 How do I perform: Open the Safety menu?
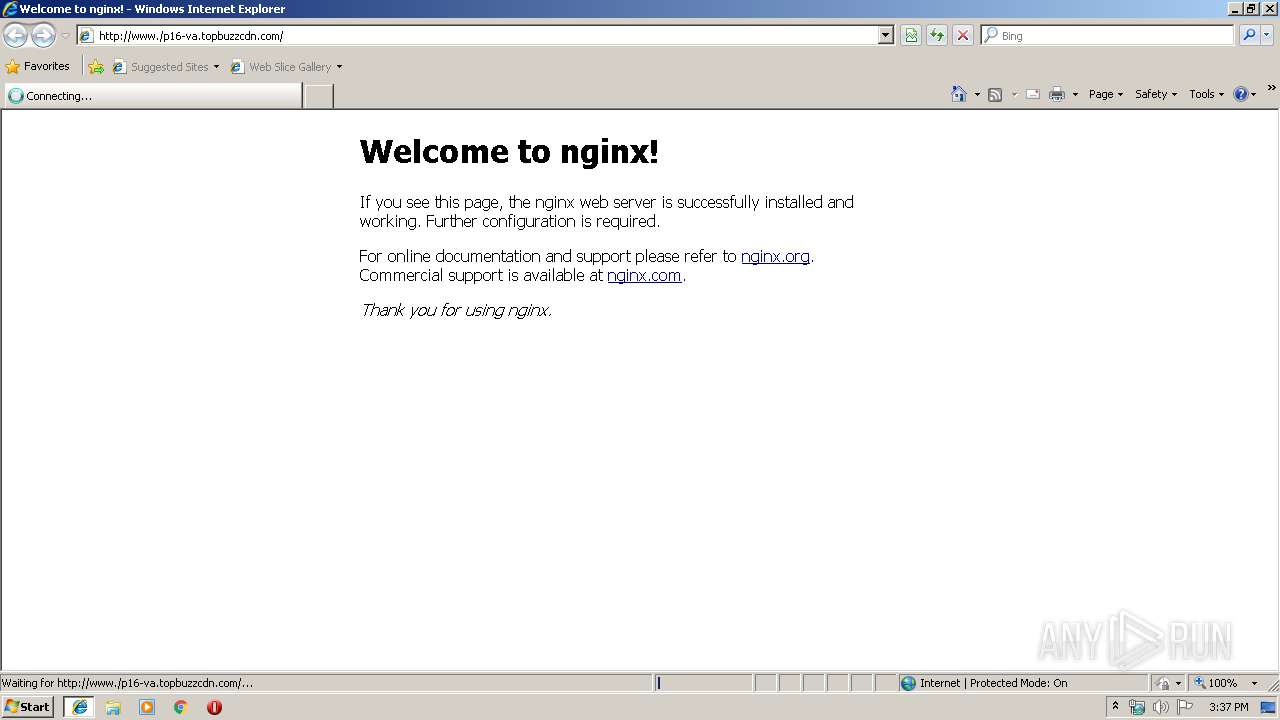pyautogui.click(x=1155, y=94)
